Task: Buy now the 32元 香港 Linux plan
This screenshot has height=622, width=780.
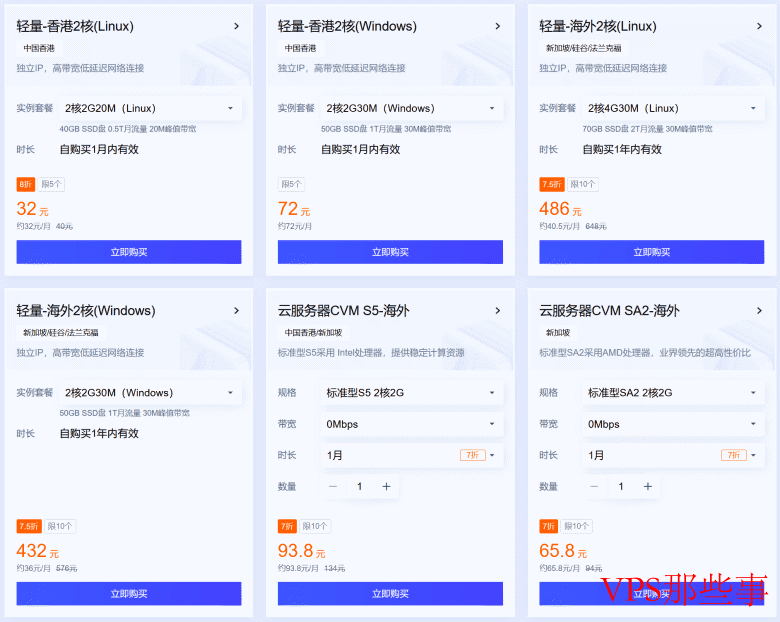Action: pos(129,252)
